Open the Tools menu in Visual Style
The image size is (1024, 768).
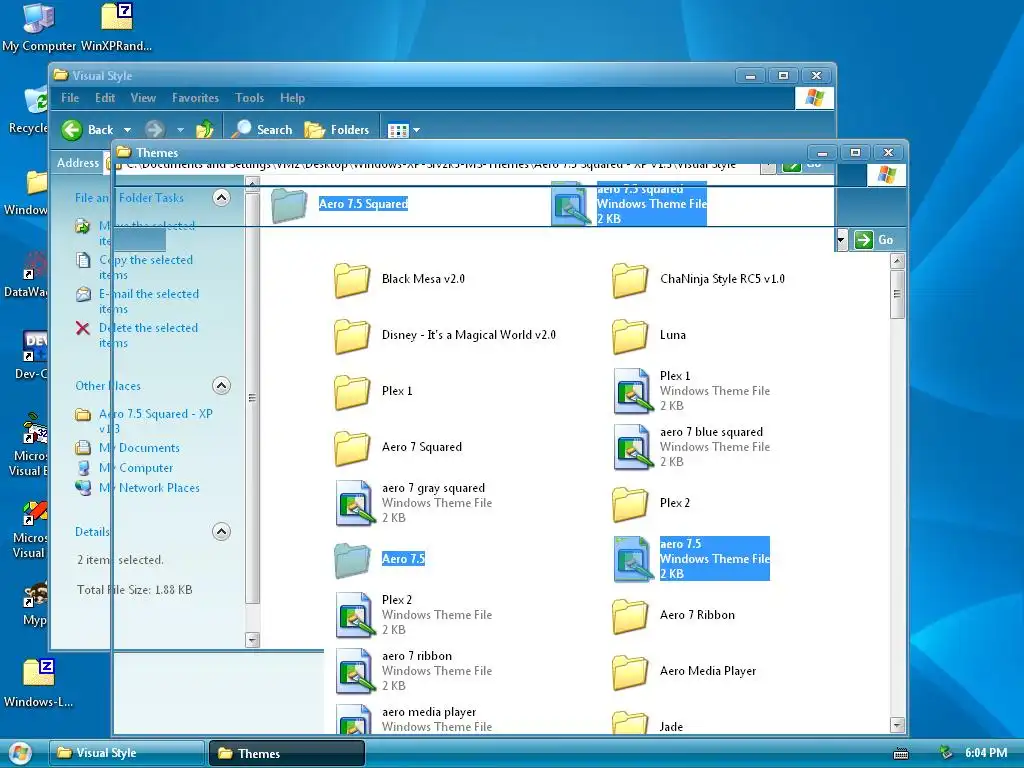[x=249, y=98]
